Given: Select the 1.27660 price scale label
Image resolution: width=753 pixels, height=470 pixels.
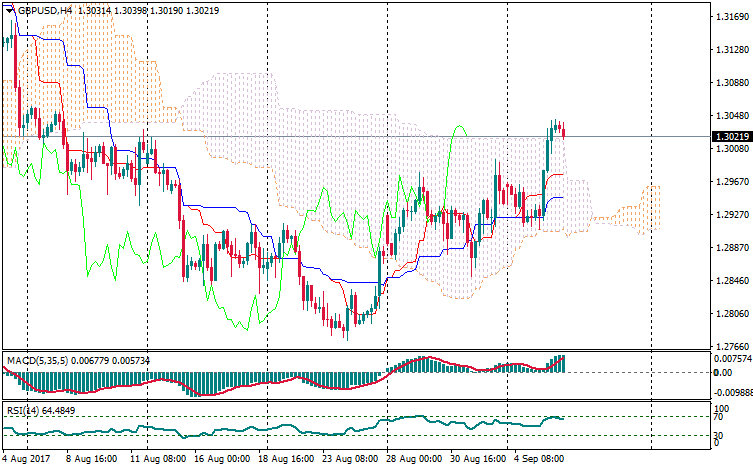Looking at the screenshot, I should (727, 346).
